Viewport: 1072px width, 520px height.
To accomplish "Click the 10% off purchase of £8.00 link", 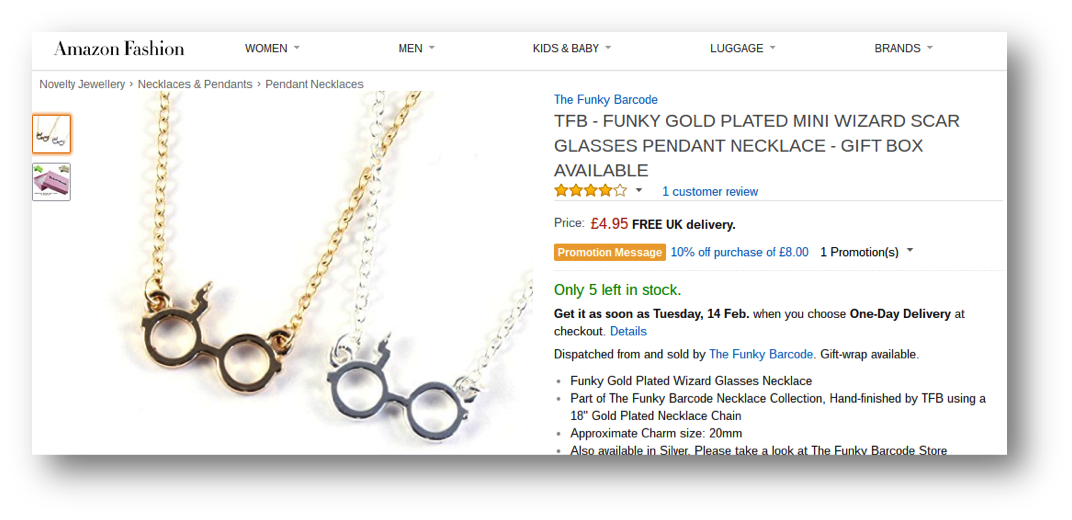I will point(739,252).
